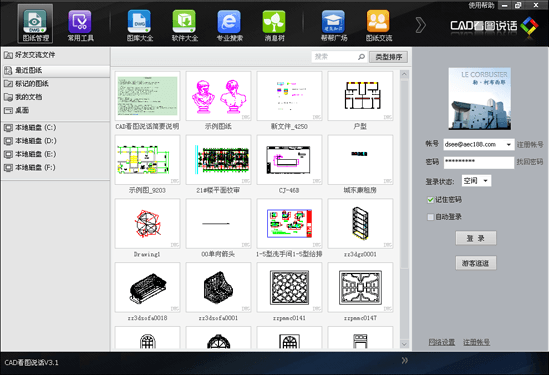Click the 登录 login button

[475, 238]
